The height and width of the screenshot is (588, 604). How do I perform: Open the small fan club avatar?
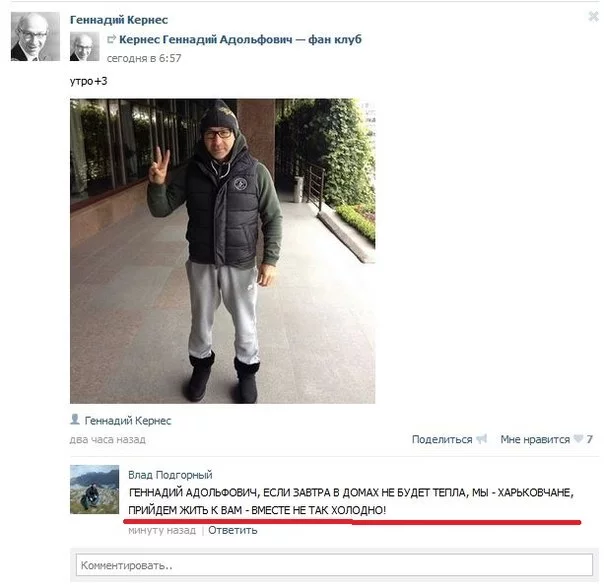point(84,47)
